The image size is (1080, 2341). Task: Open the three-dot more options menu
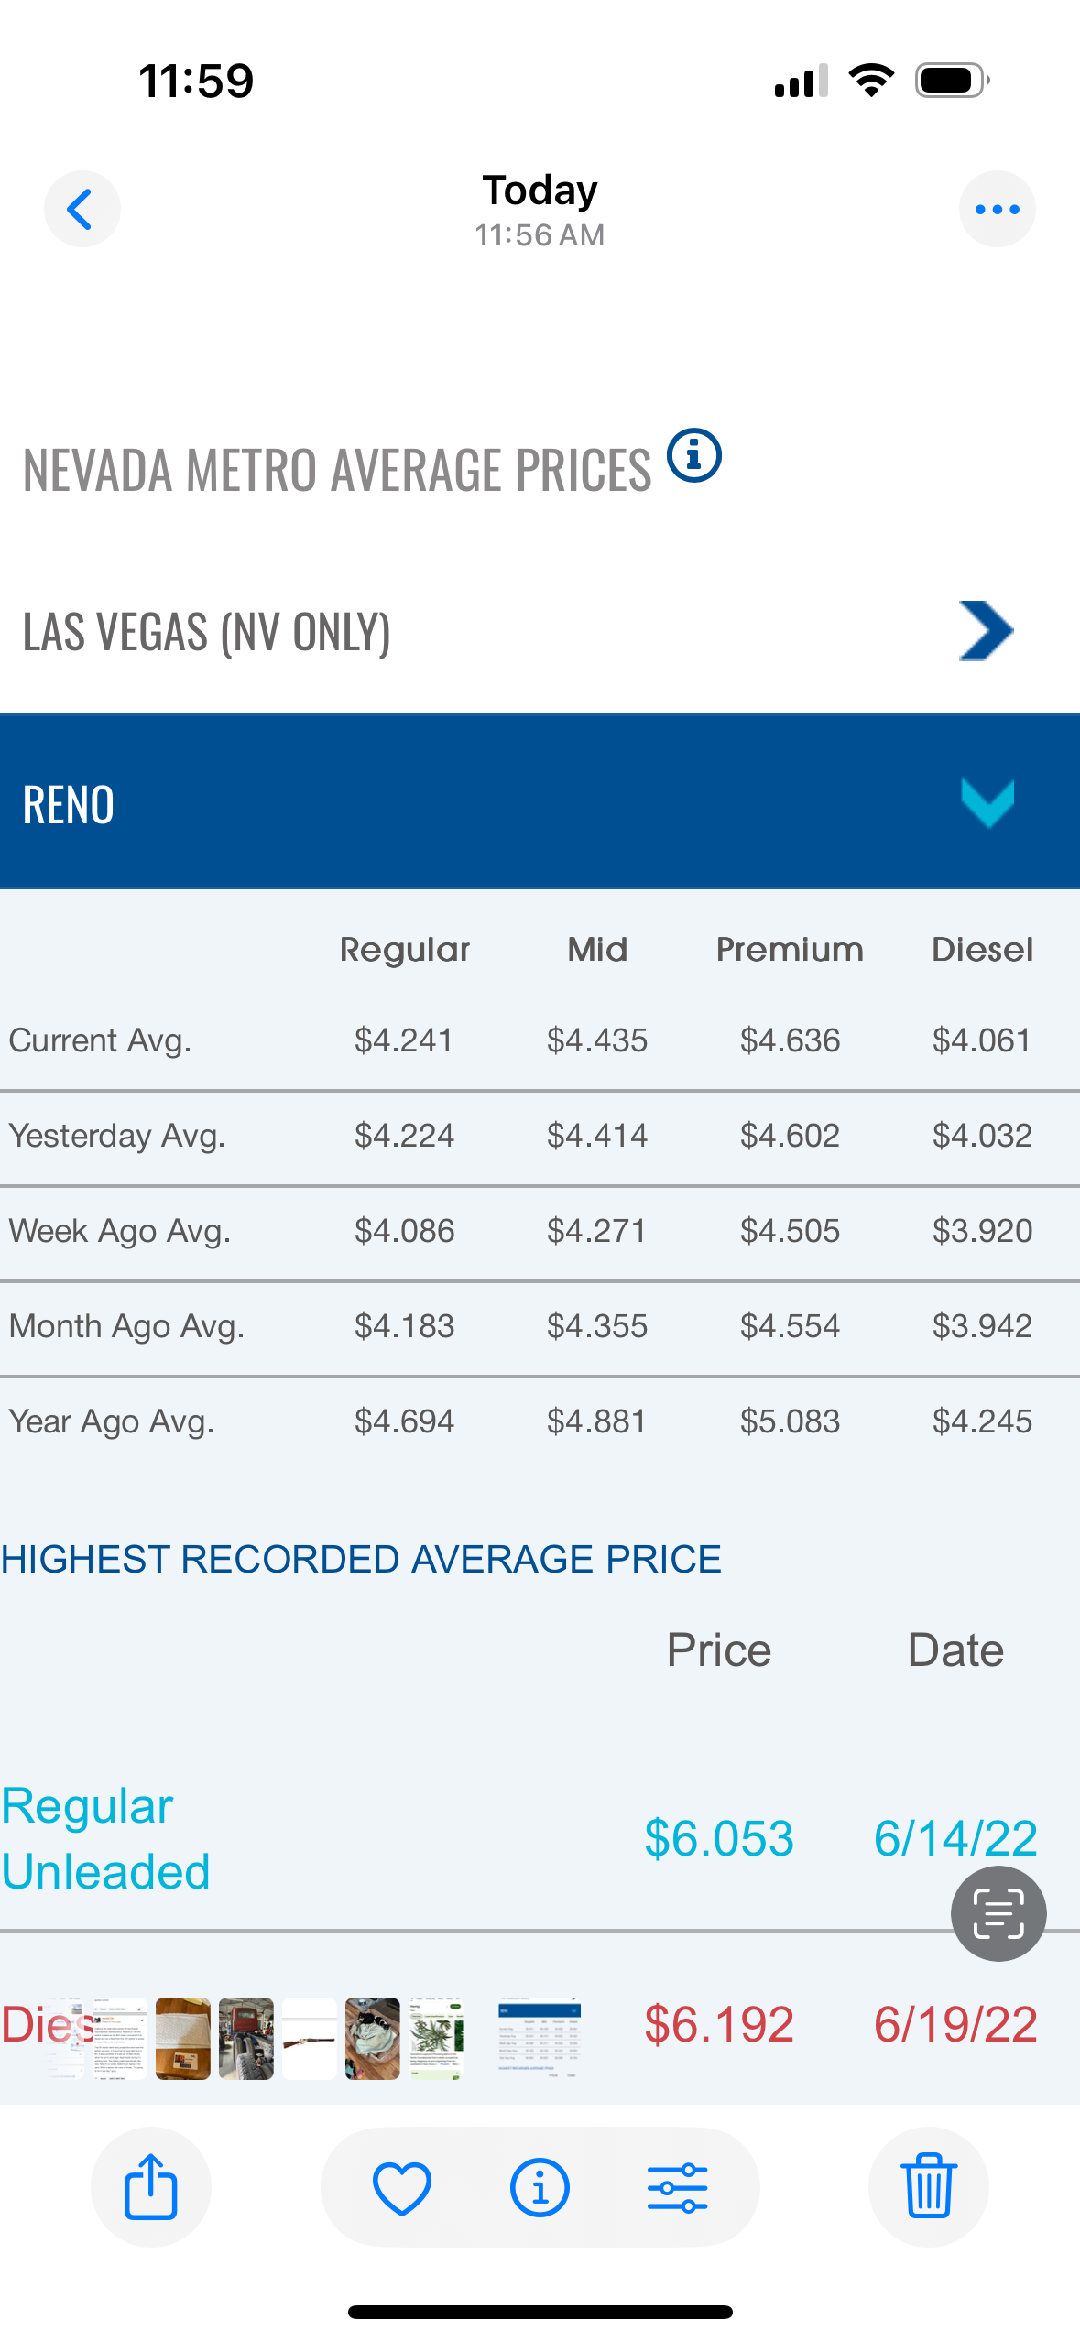click(997, 209)
